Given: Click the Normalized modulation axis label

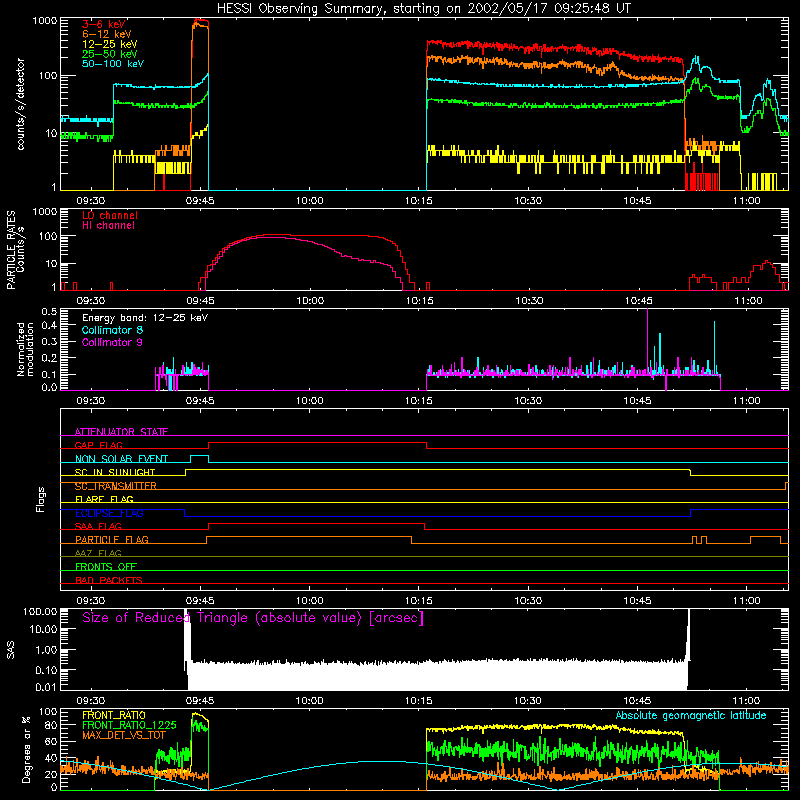Looking at the screenshot, I should point(25,349).
